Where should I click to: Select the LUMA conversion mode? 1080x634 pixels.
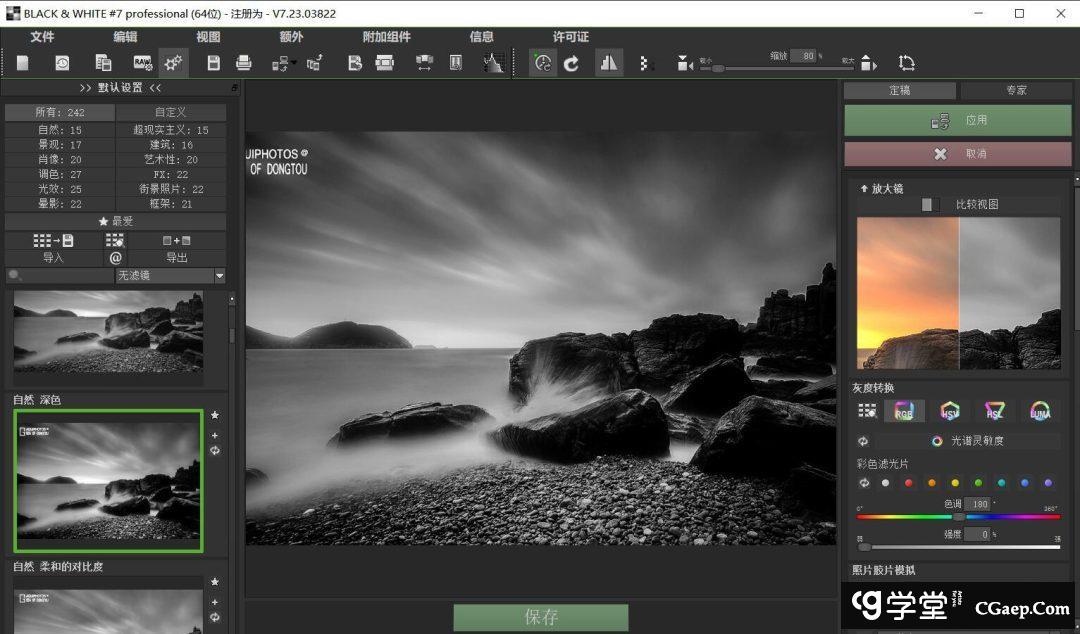point(1040,411)
